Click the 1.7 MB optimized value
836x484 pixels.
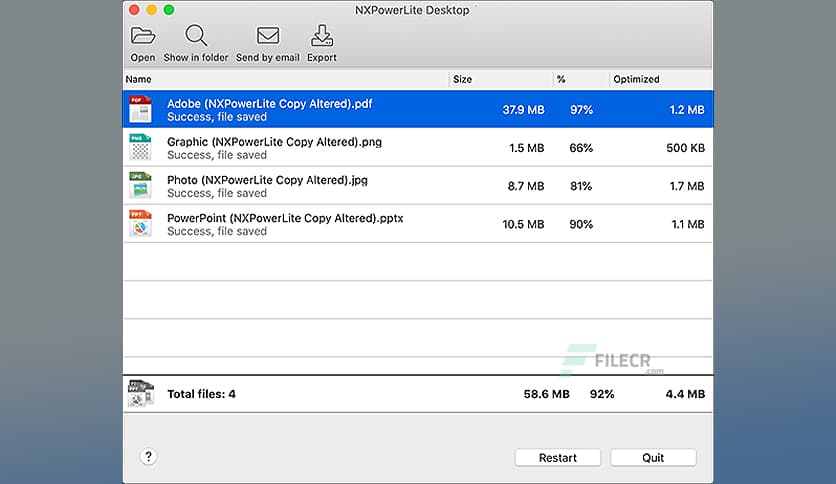click(x=687, y=186)
